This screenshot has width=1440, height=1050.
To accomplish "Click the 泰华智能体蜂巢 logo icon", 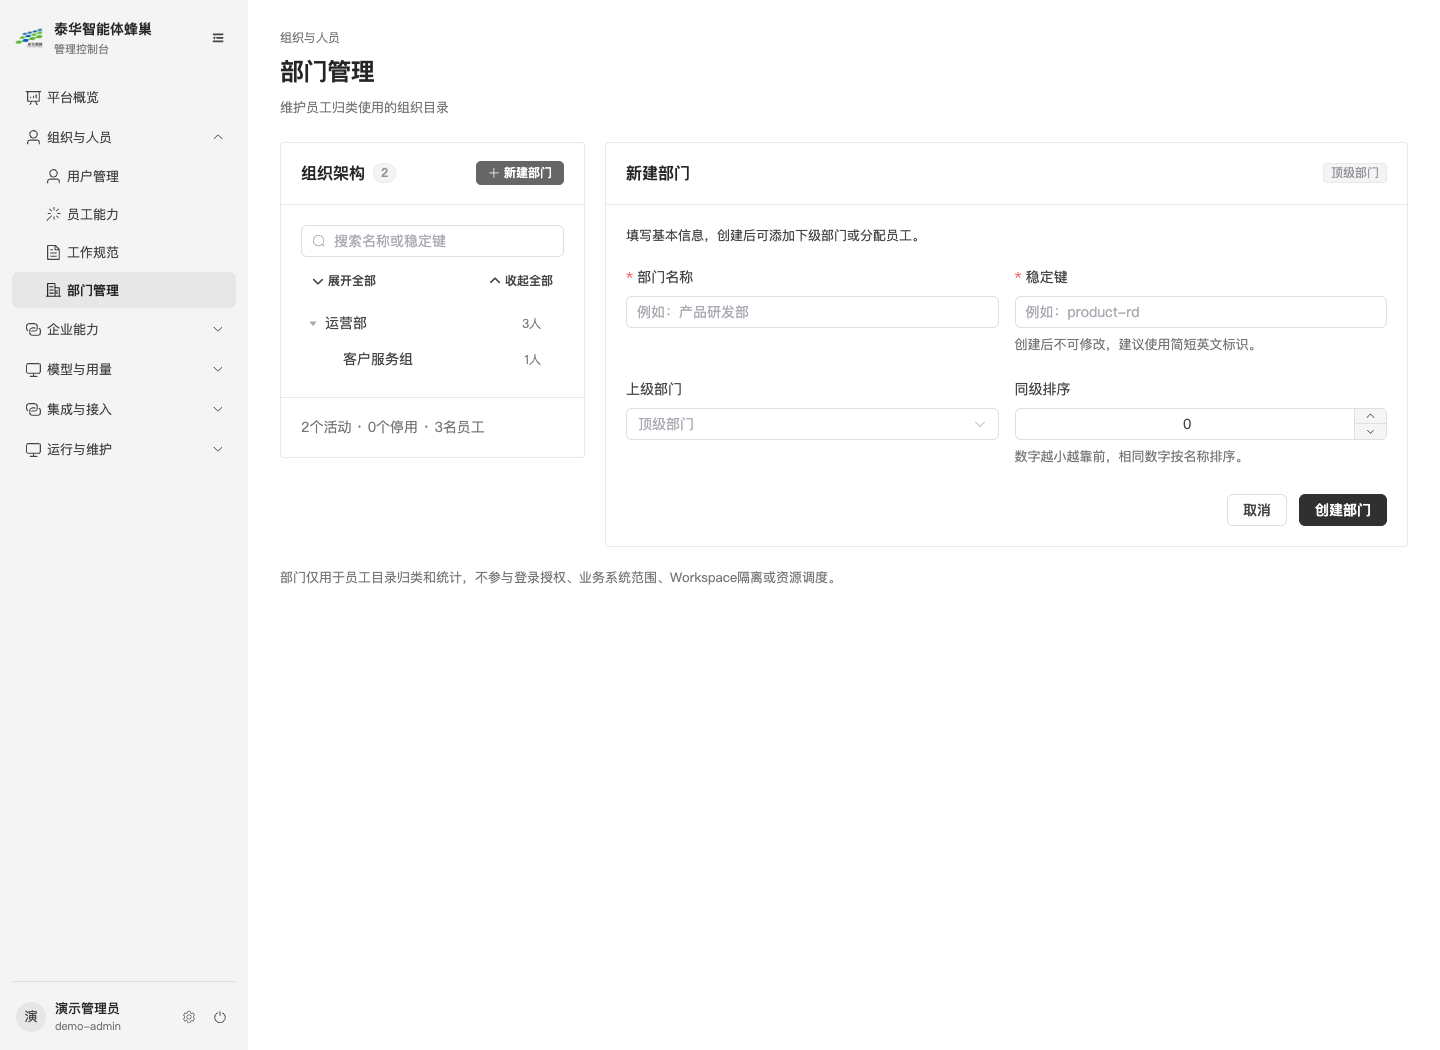I will click(29, 38).
